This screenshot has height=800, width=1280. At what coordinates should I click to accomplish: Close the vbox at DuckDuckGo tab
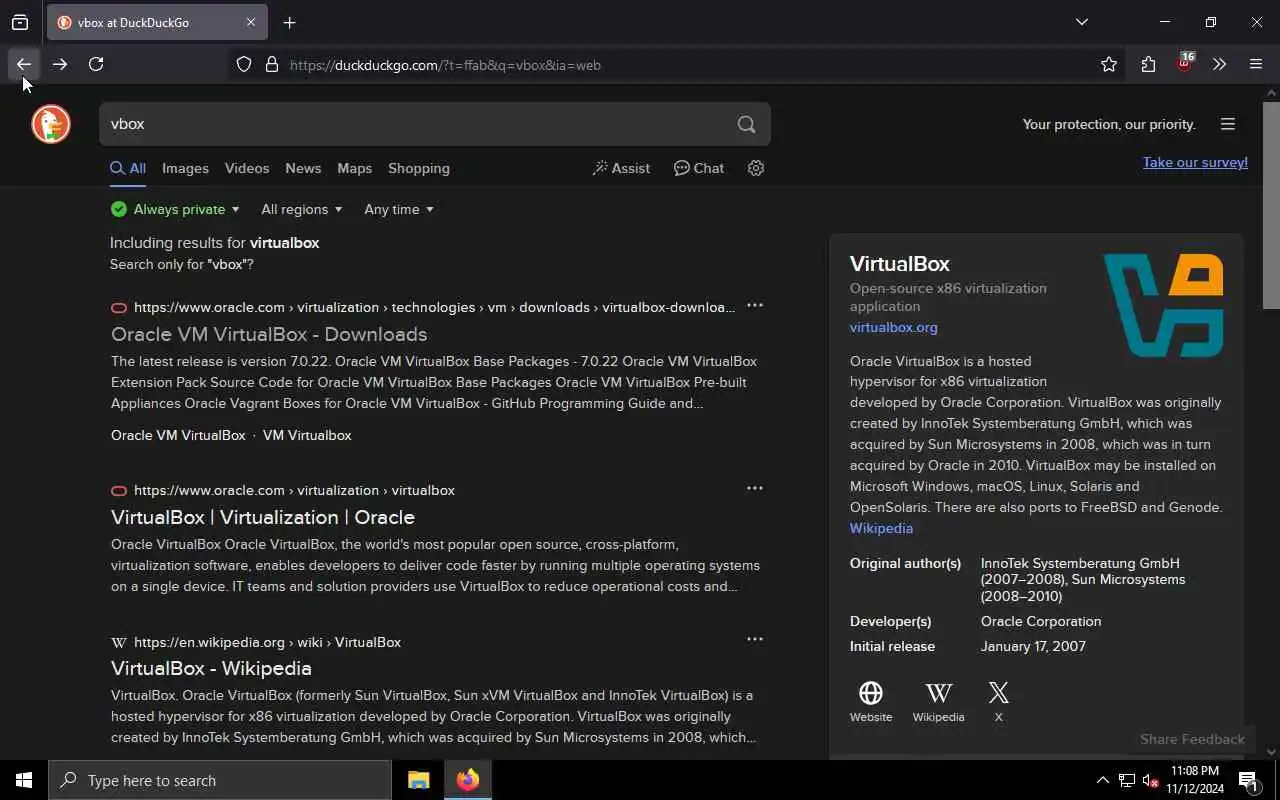point(251,22)
